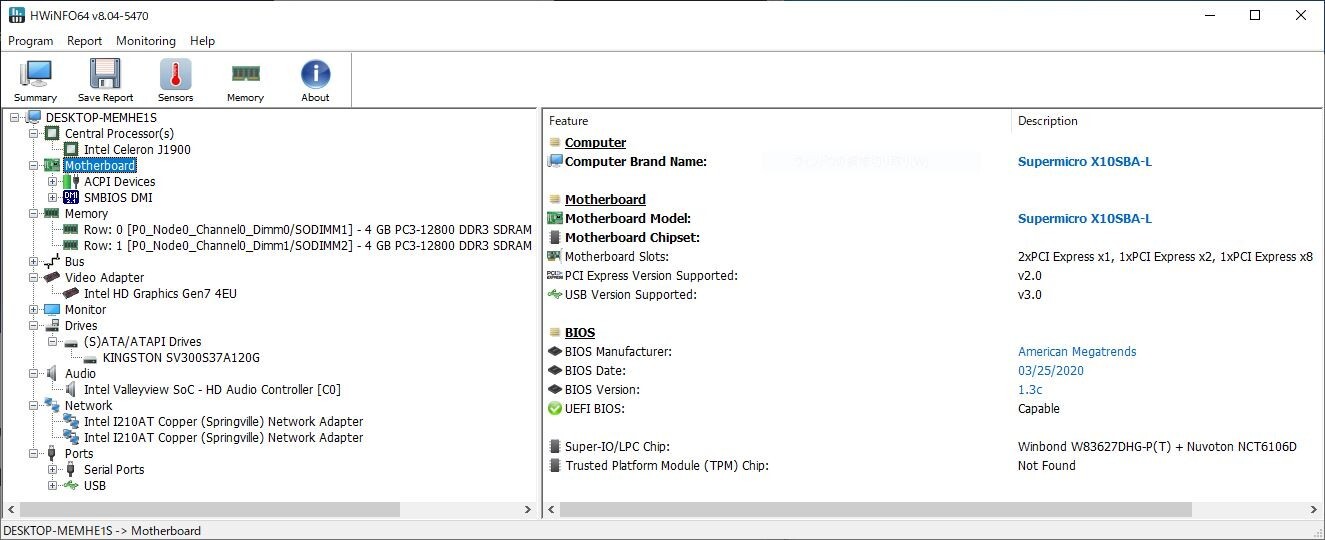
Task: Click the Audio speaker icon
Action: (x=53, y=373)
